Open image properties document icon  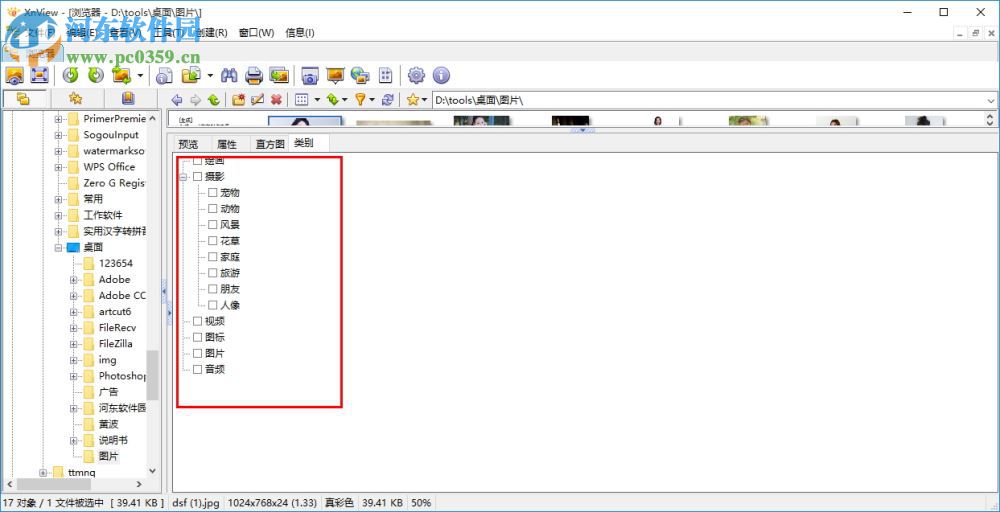(x=165, y=75)
